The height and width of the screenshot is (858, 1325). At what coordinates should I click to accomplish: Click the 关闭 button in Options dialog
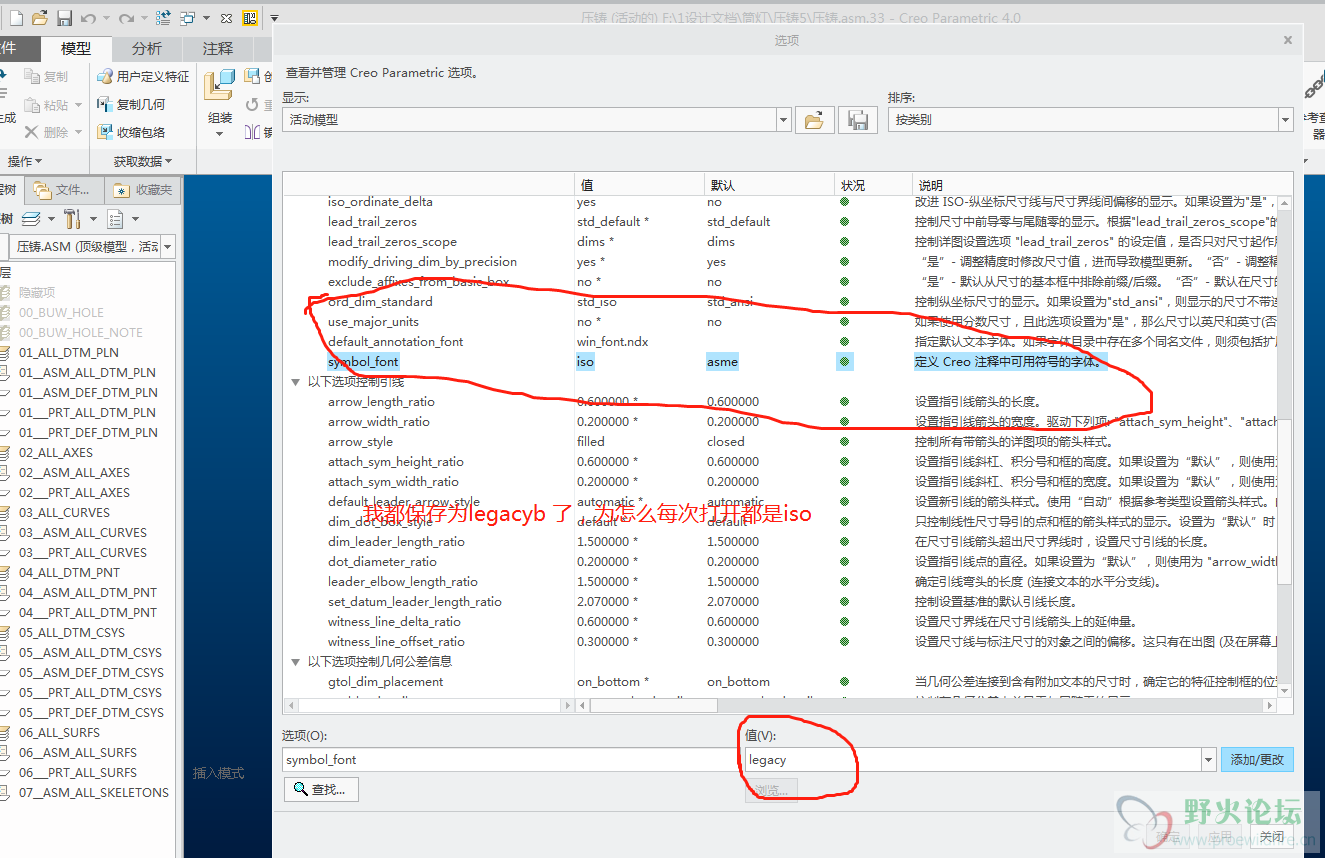1271,837
